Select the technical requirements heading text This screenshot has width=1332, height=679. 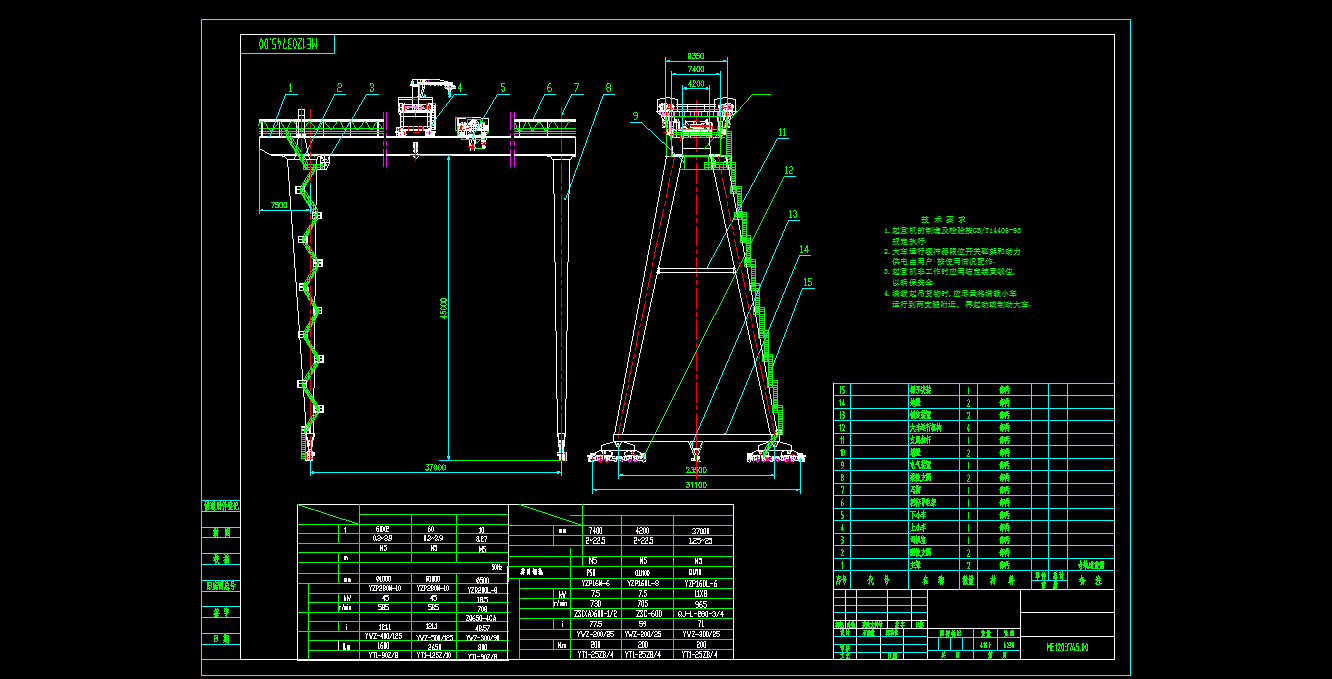[x=942, y=219]
